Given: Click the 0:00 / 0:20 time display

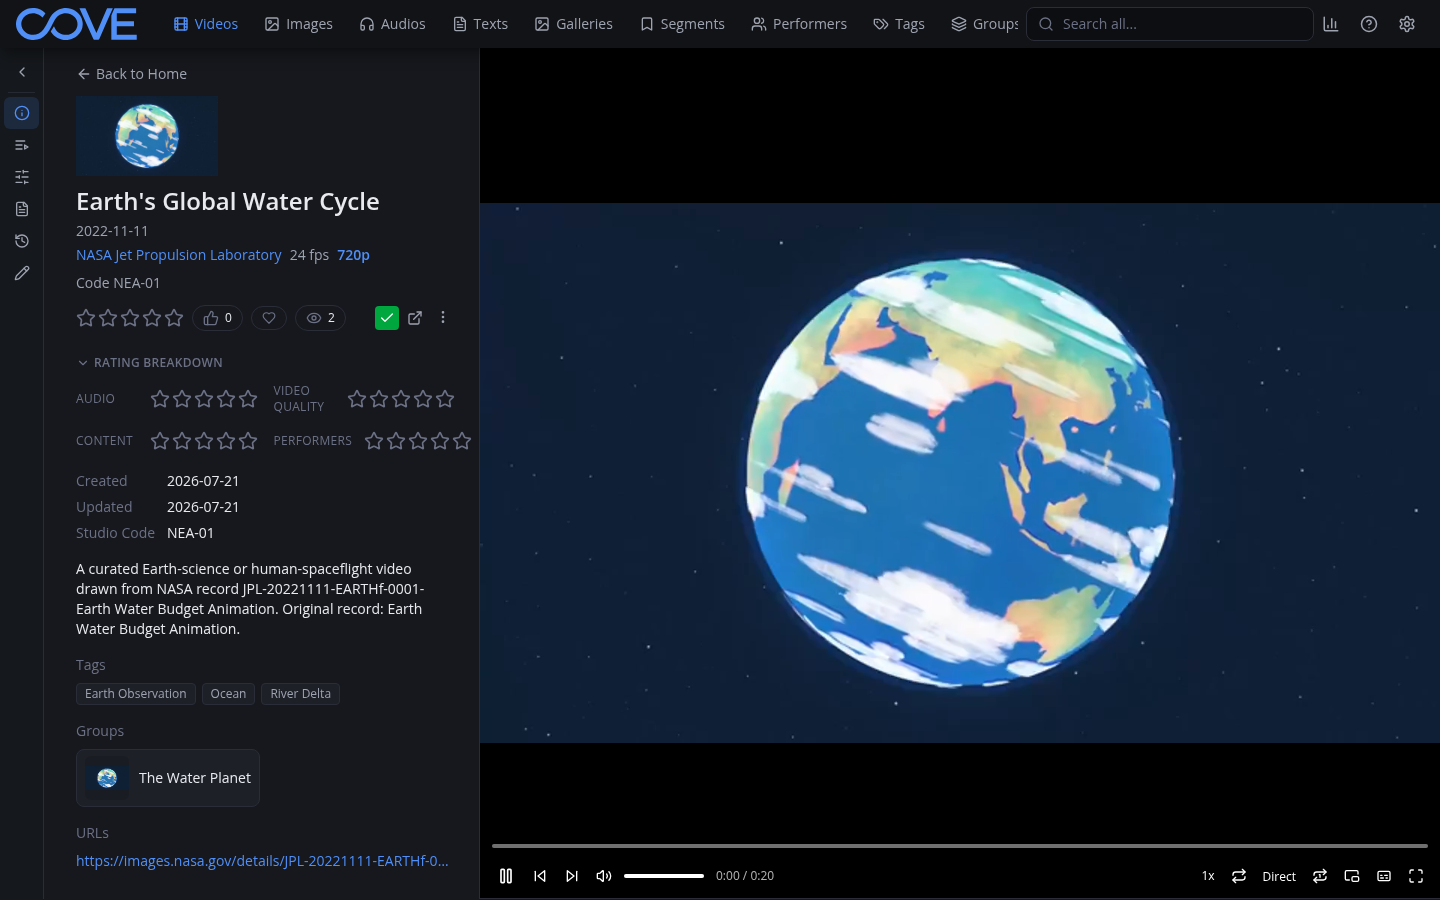Looking at the screenshot, I should (x=745, y=876).
